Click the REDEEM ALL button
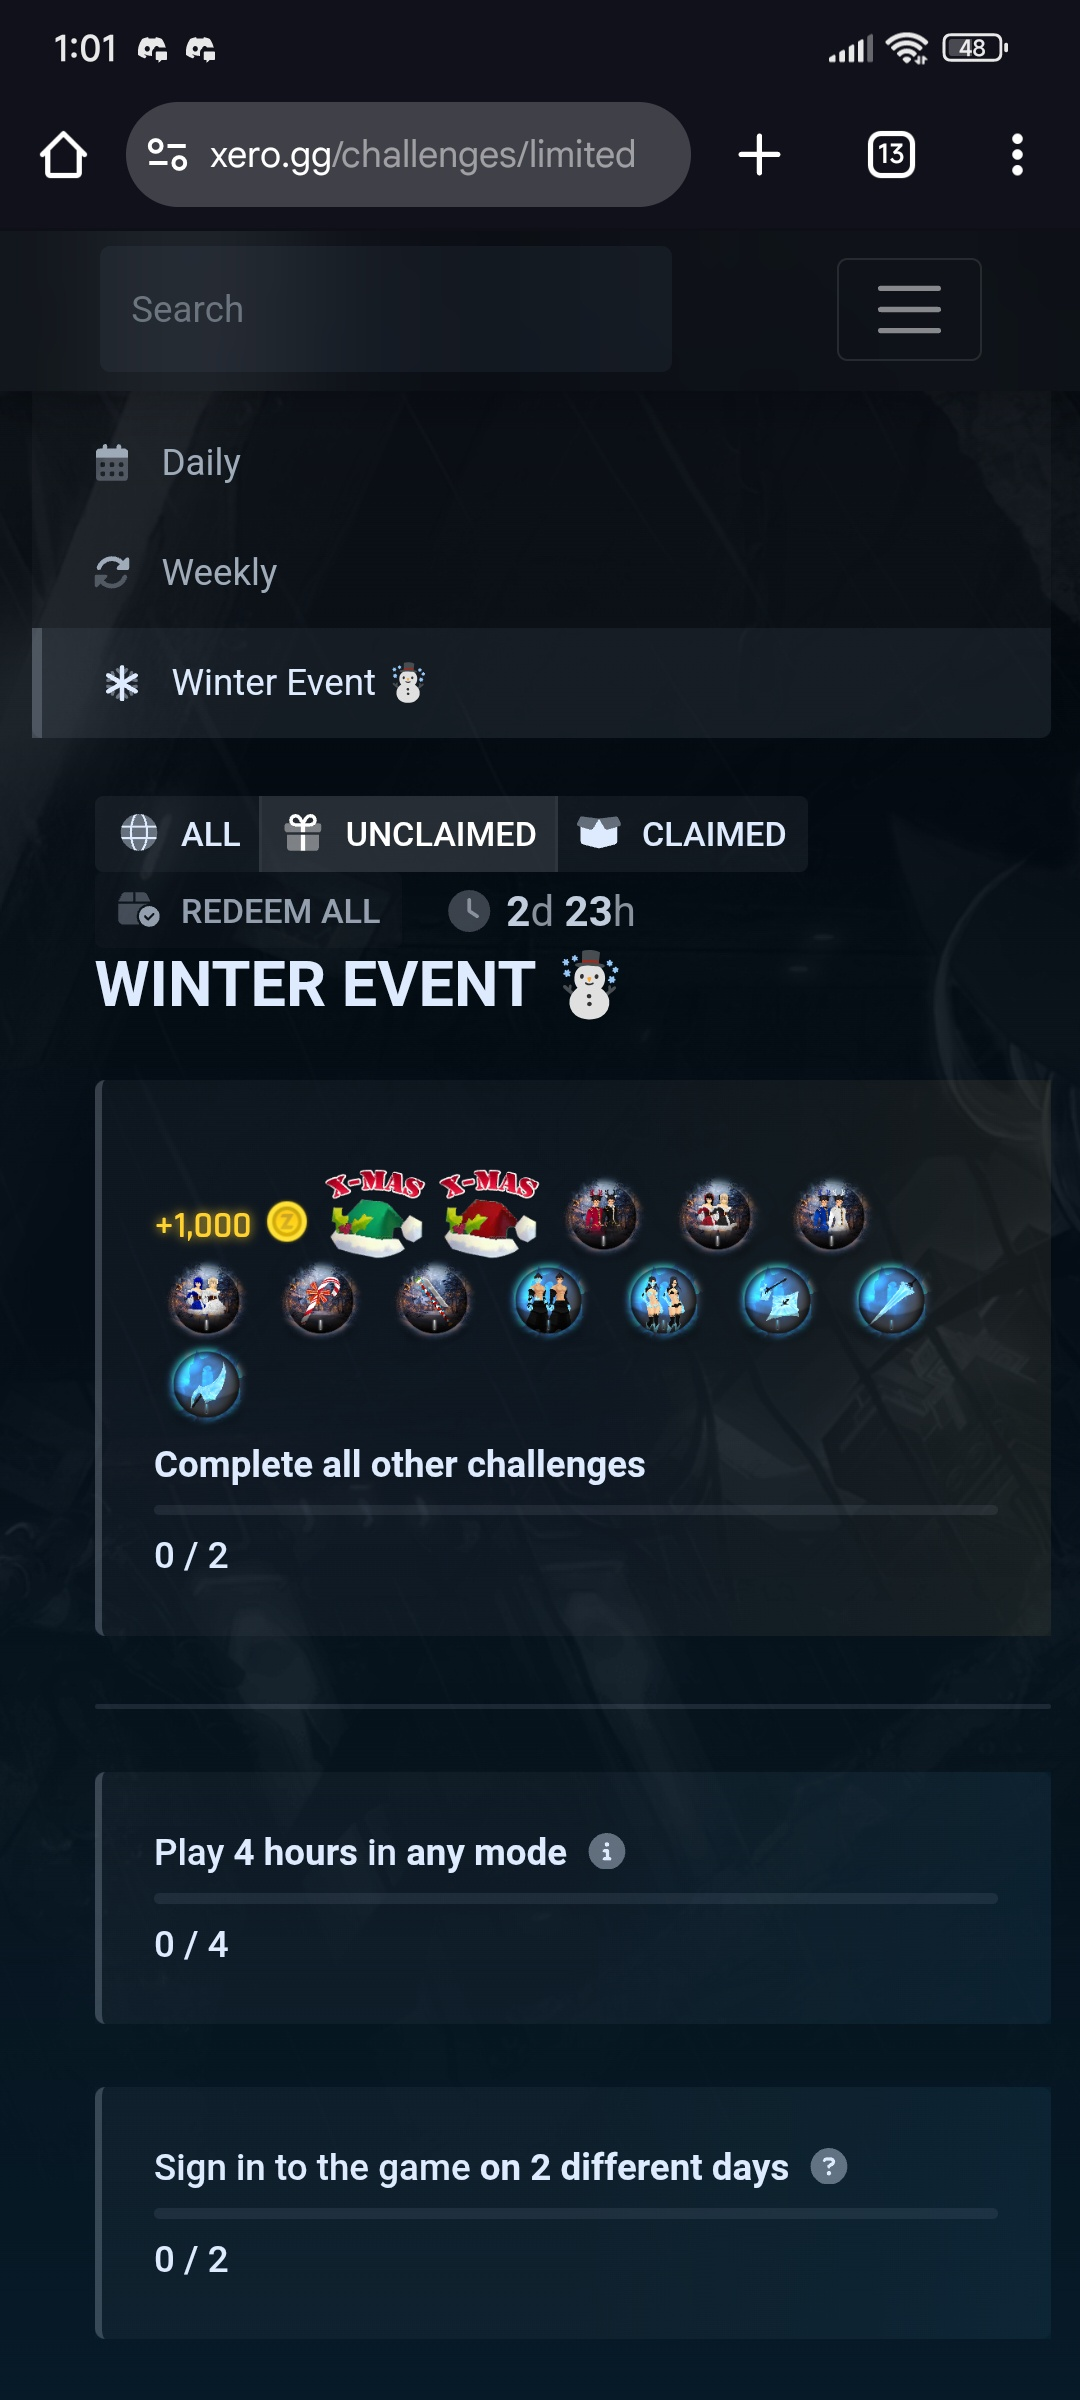Image resolution: width=1080 pixels, height=2400 pixels. click(248, 911)
